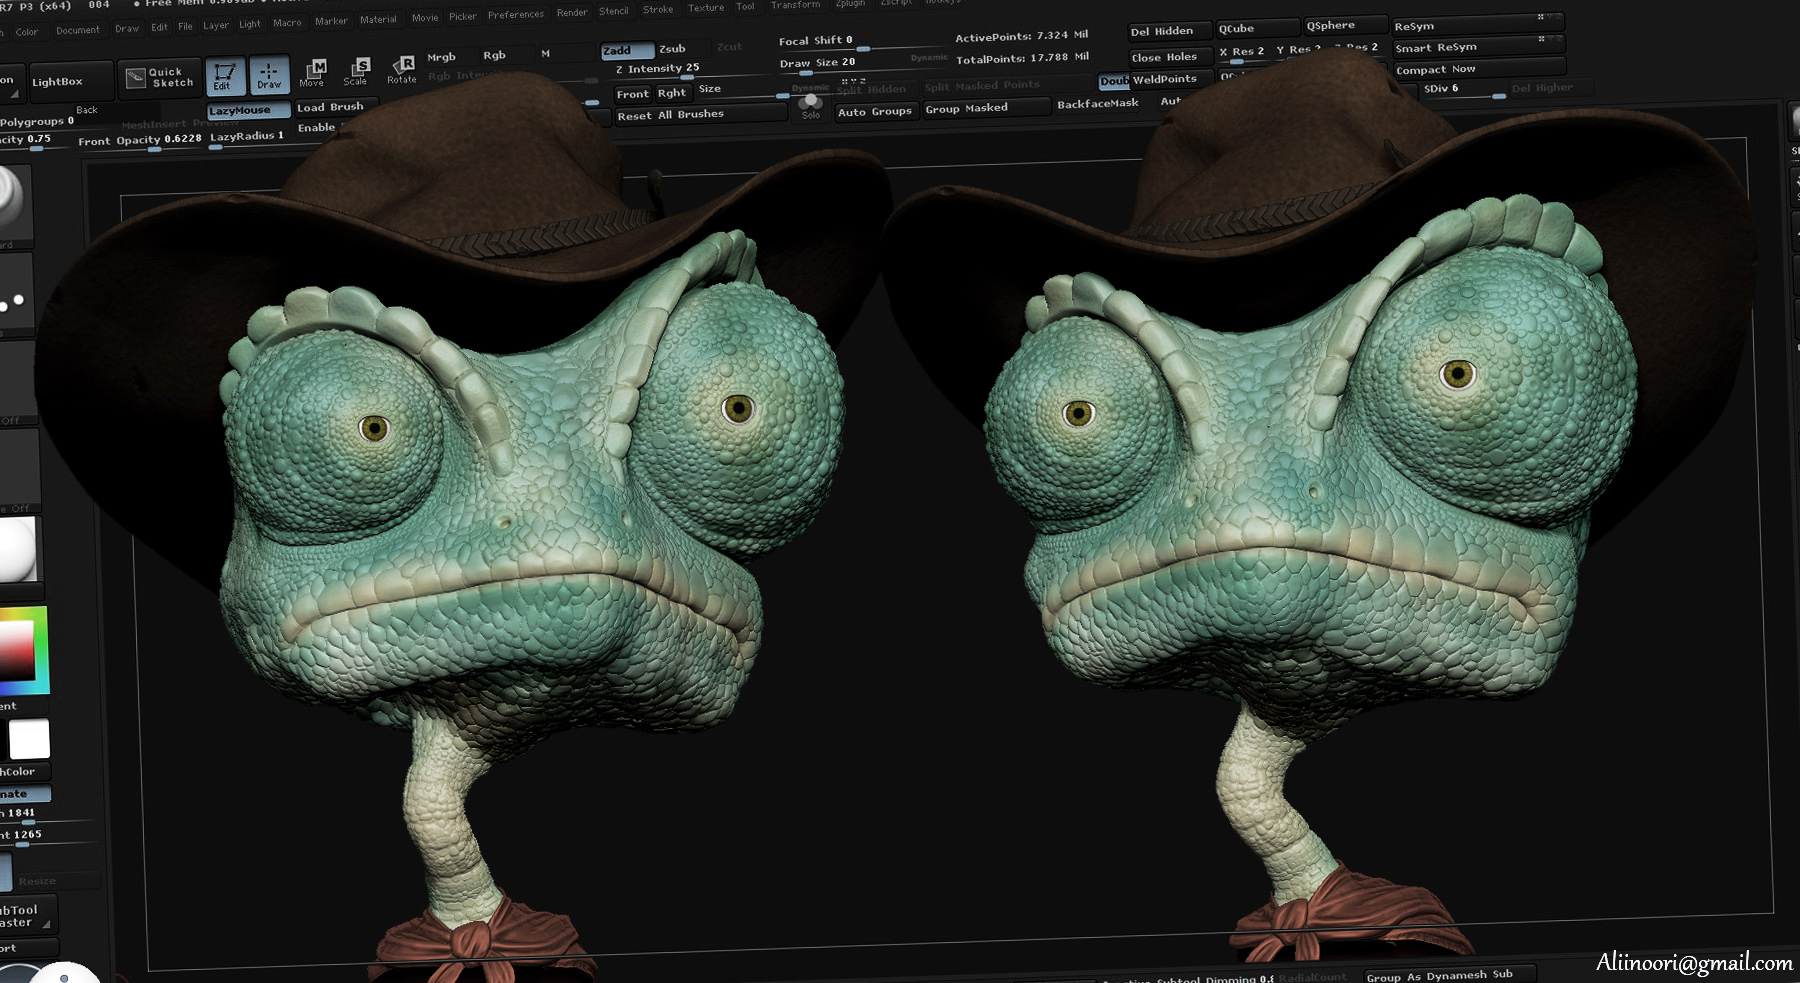
Task: Open the Movie menu
Action: click(425, 17)
